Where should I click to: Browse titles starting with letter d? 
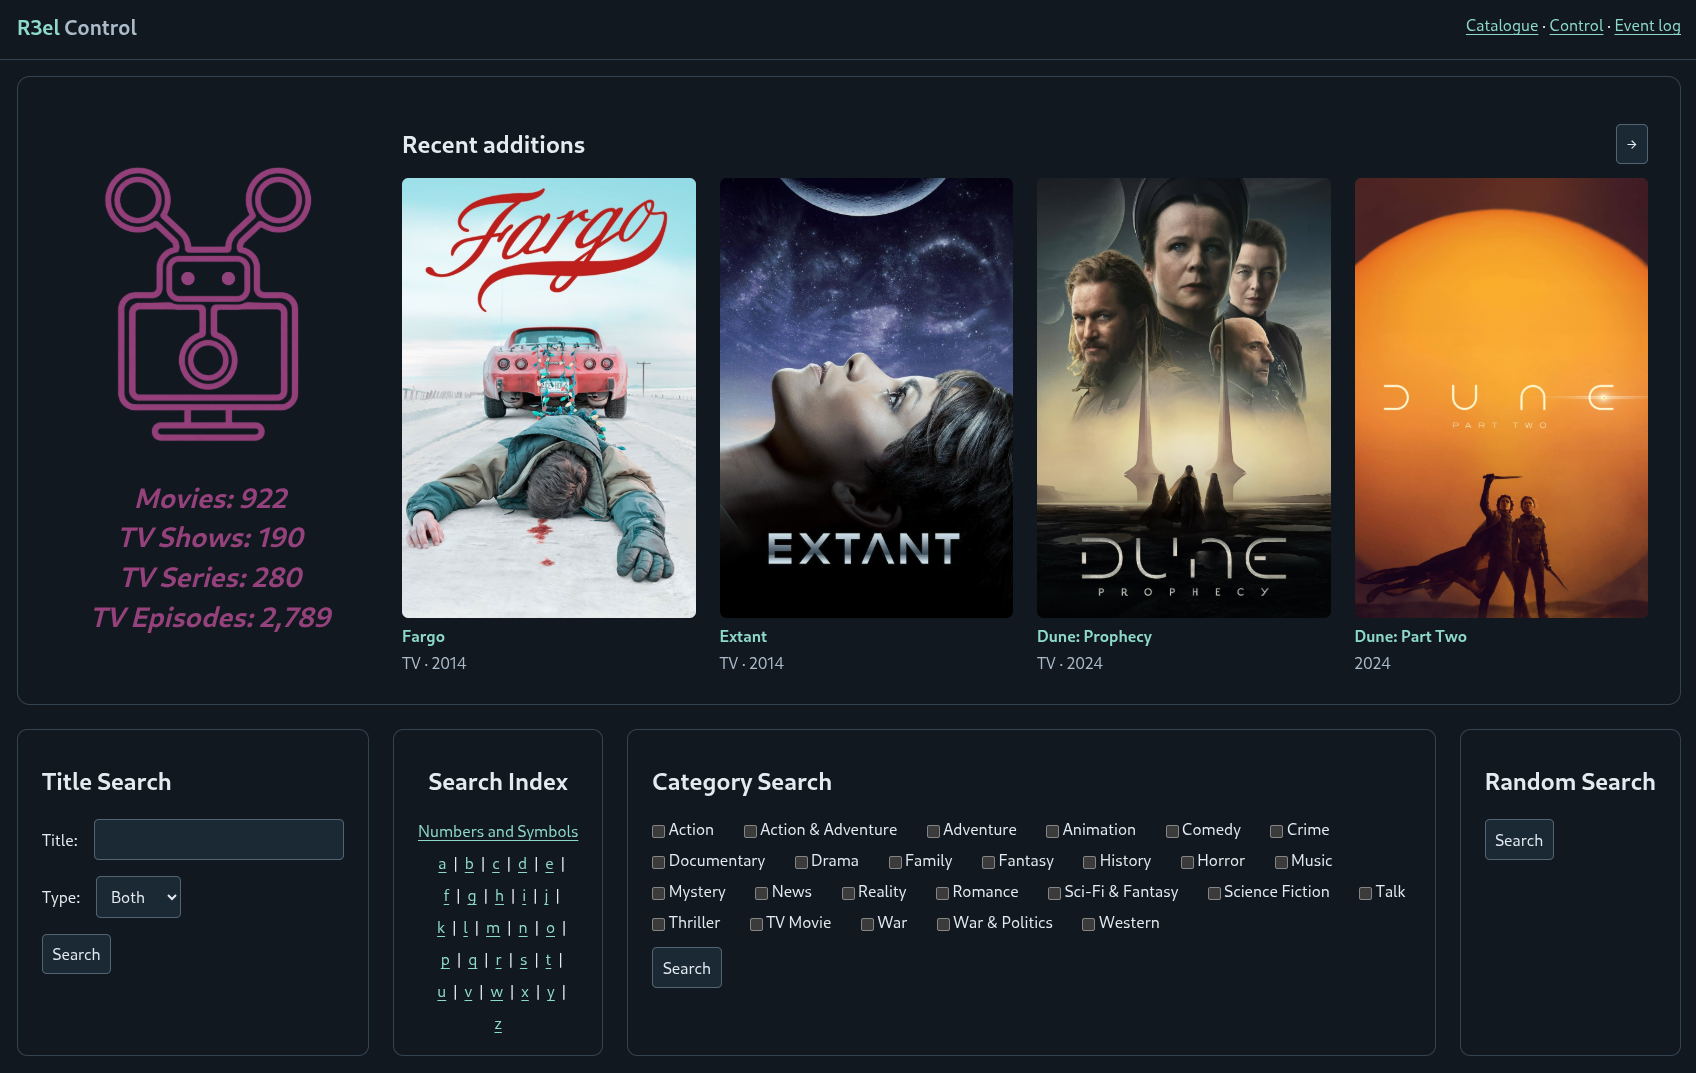[x=522, y=864]
